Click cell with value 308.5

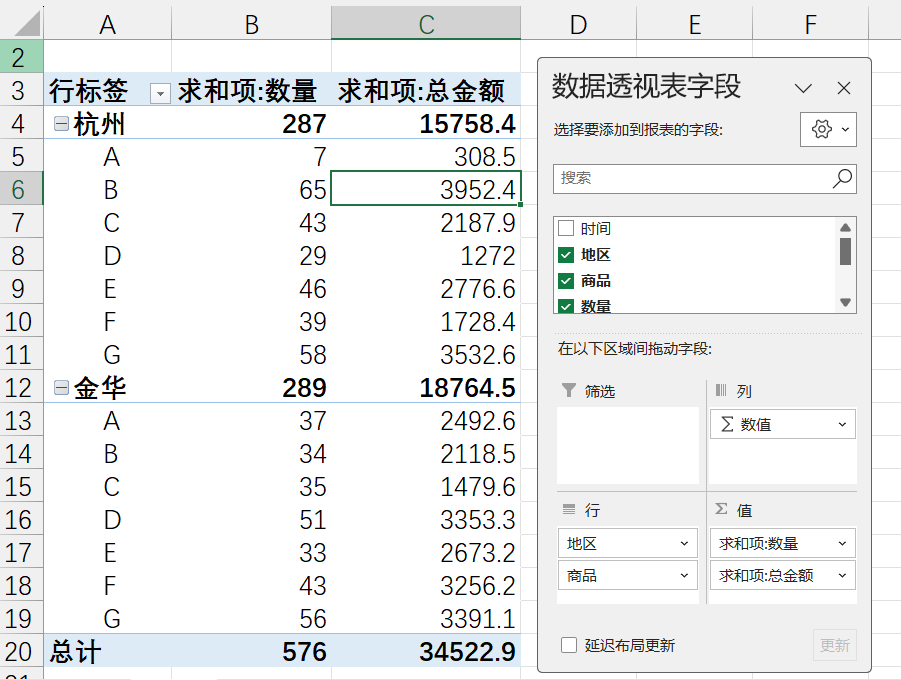point(426,156)
